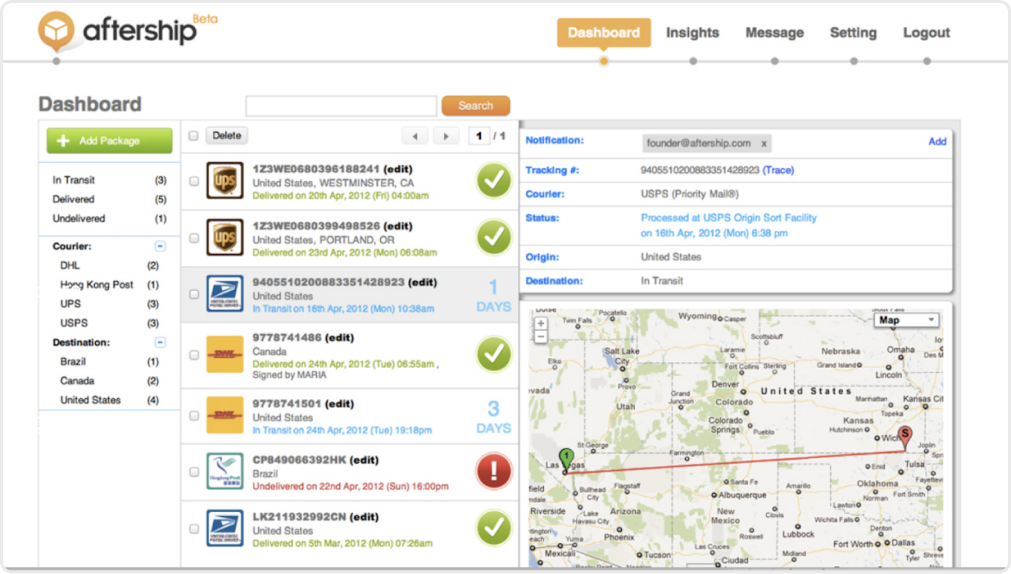The height and width of the screenshot is (574, 1011).
Task: Click Hongkong Post logo for CP849066392HK
Action: (x=225, y=471)
